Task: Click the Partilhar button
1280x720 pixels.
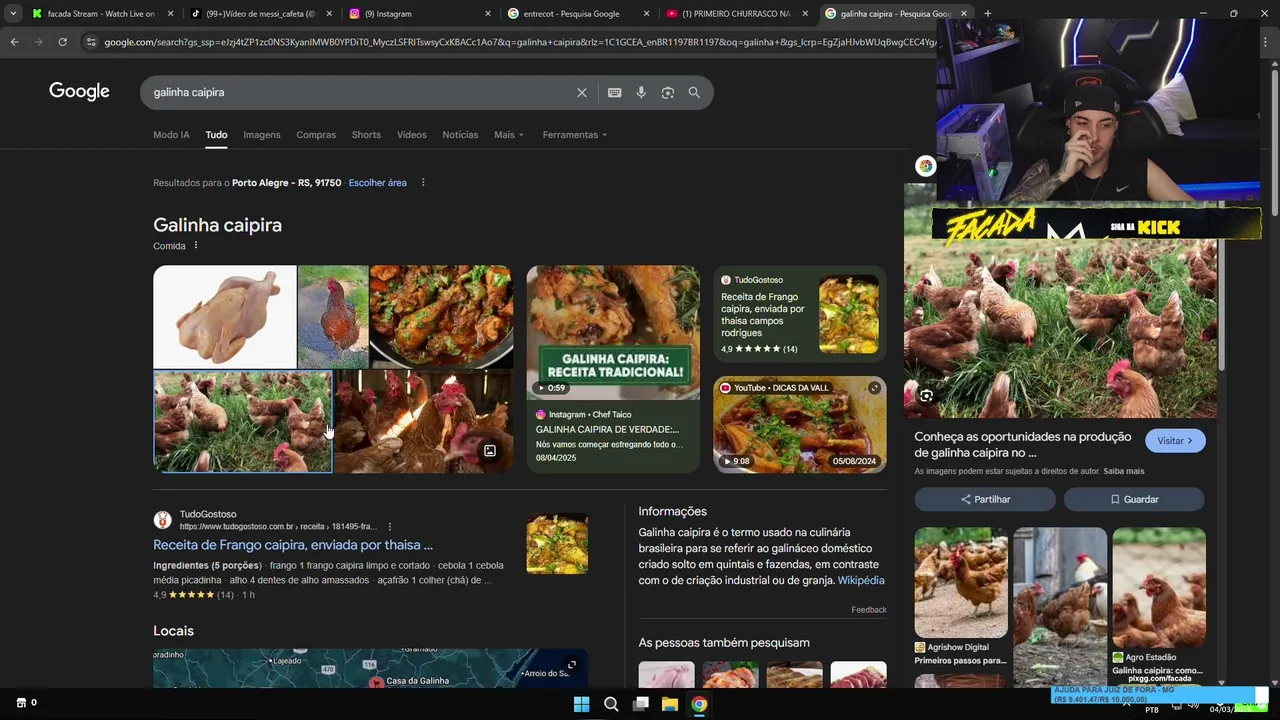Action: click(x=985, y=499)
